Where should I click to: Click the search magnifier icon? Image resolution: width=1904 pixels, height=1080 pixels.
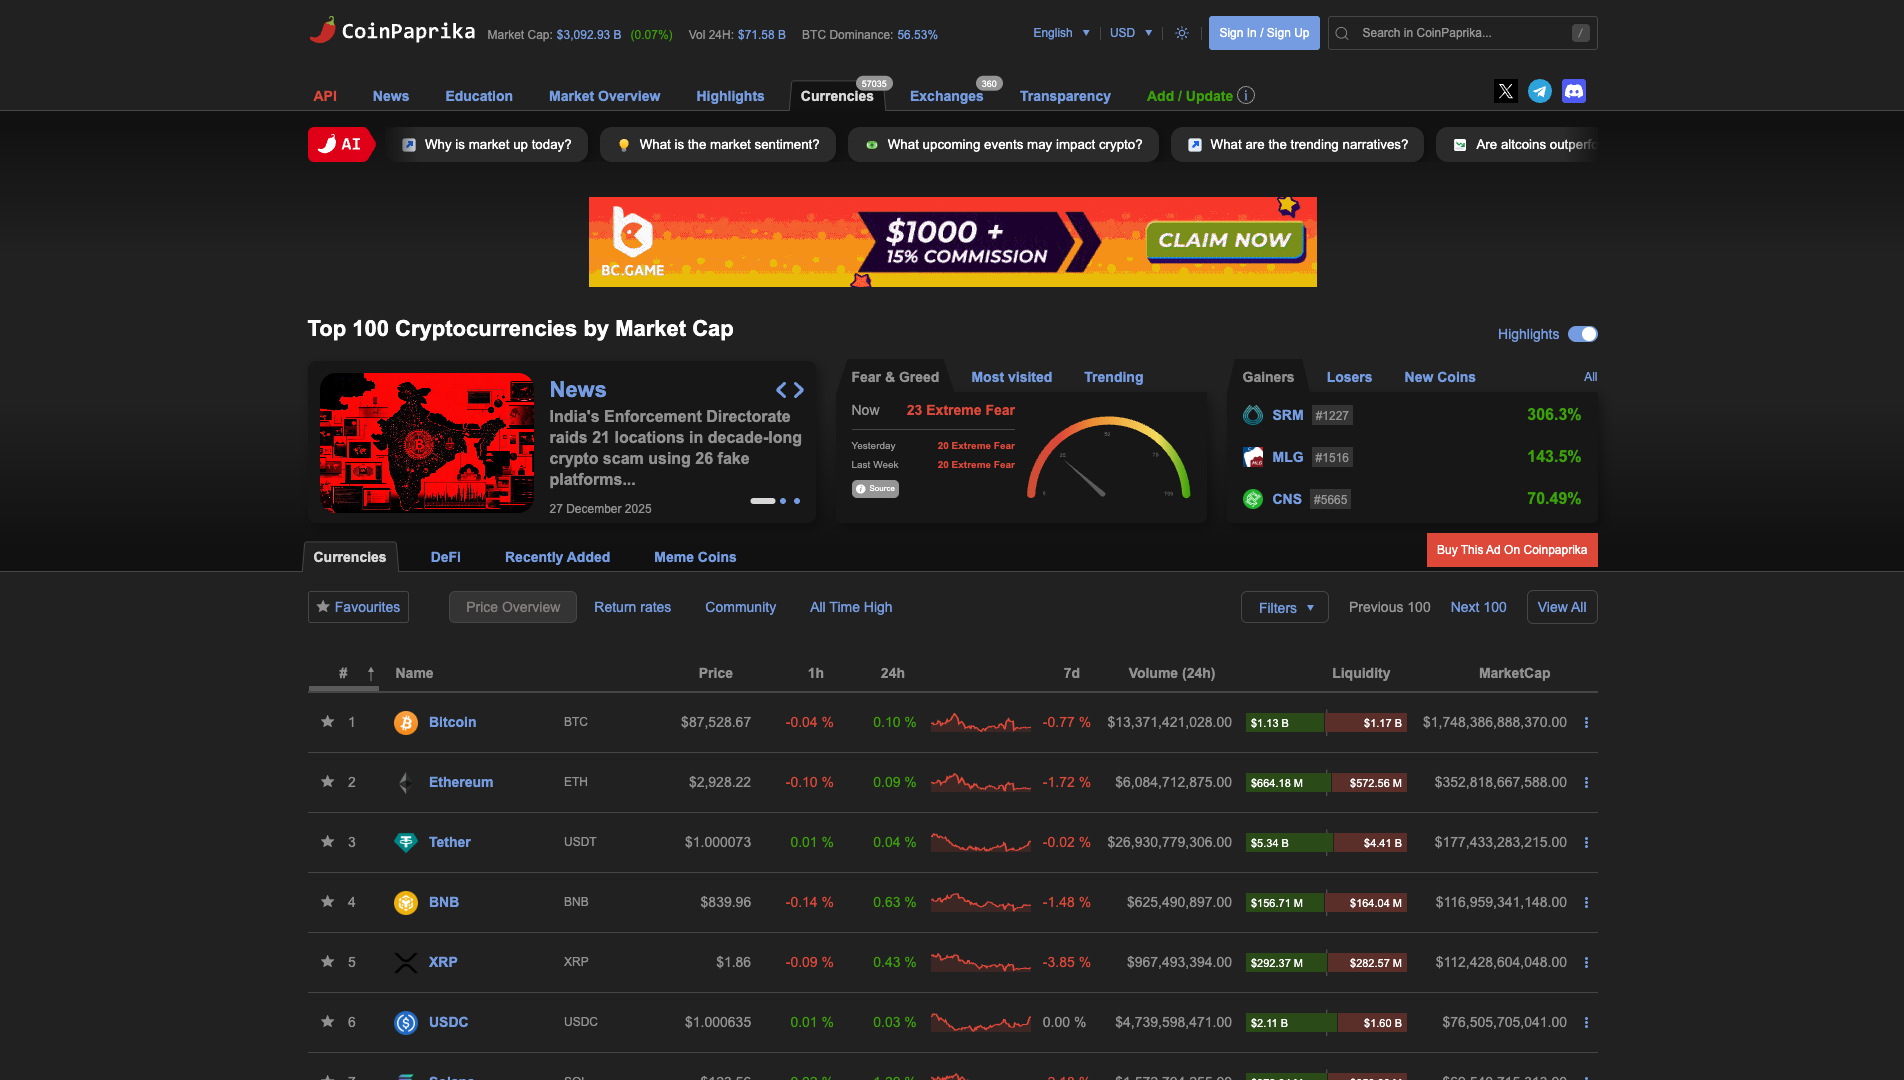click(1341, 33)
